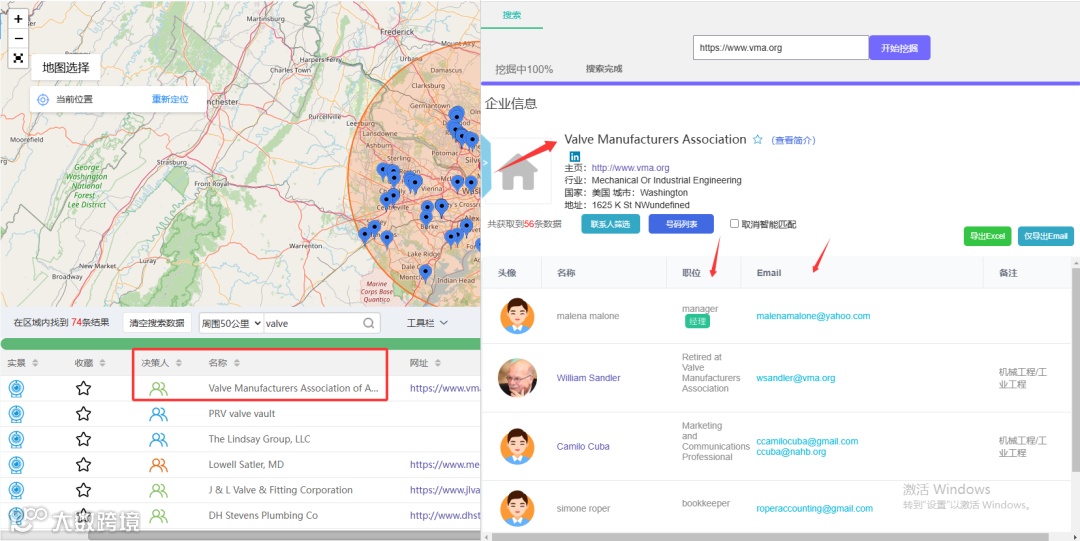This screenshot has height=541, width=1080.
Task: Favorite PRV valve vault with star
Action: 83,414
